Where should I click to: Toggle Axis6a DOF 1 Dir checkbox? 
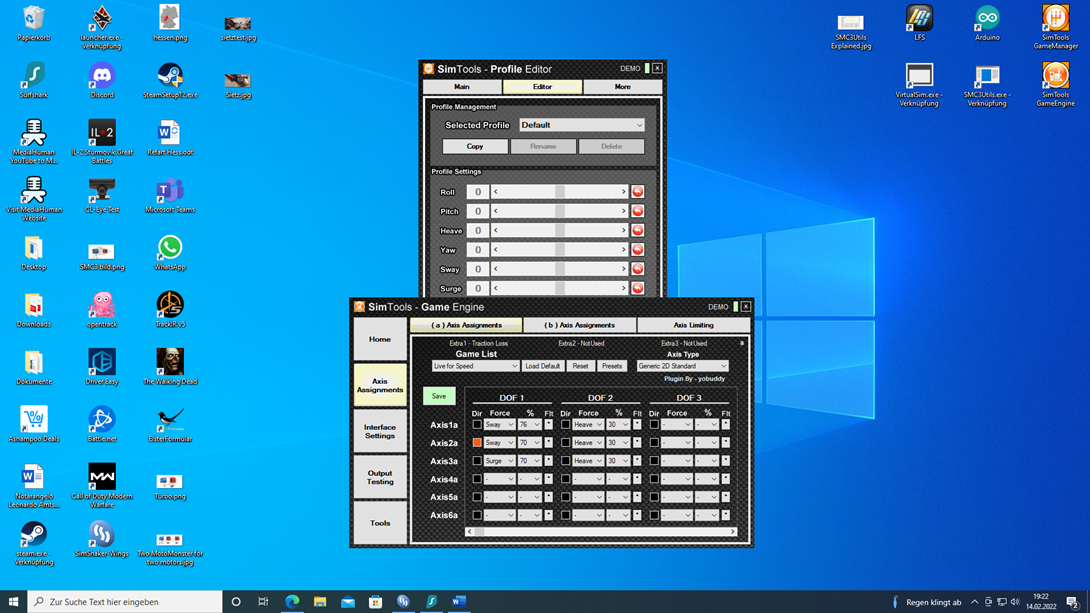477,515
